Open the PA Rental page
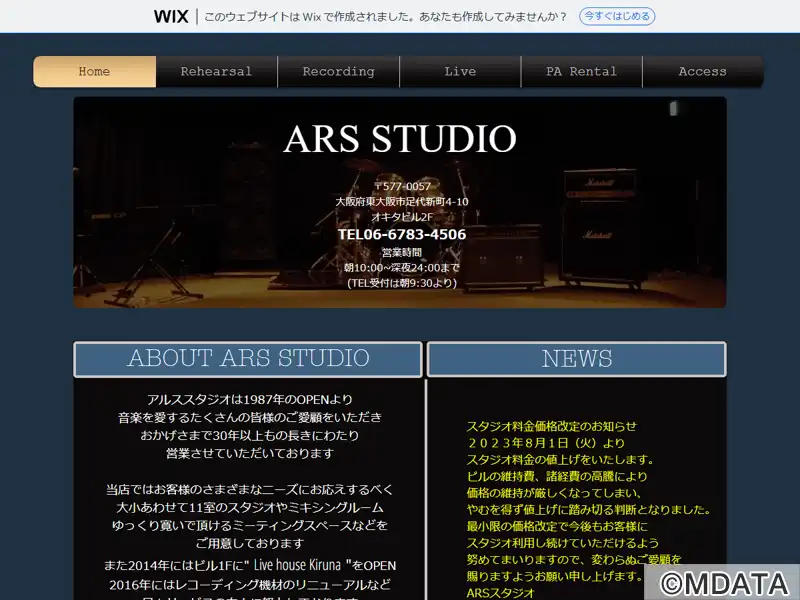Screen dimensions: 800x600 (x=581, y=72)
